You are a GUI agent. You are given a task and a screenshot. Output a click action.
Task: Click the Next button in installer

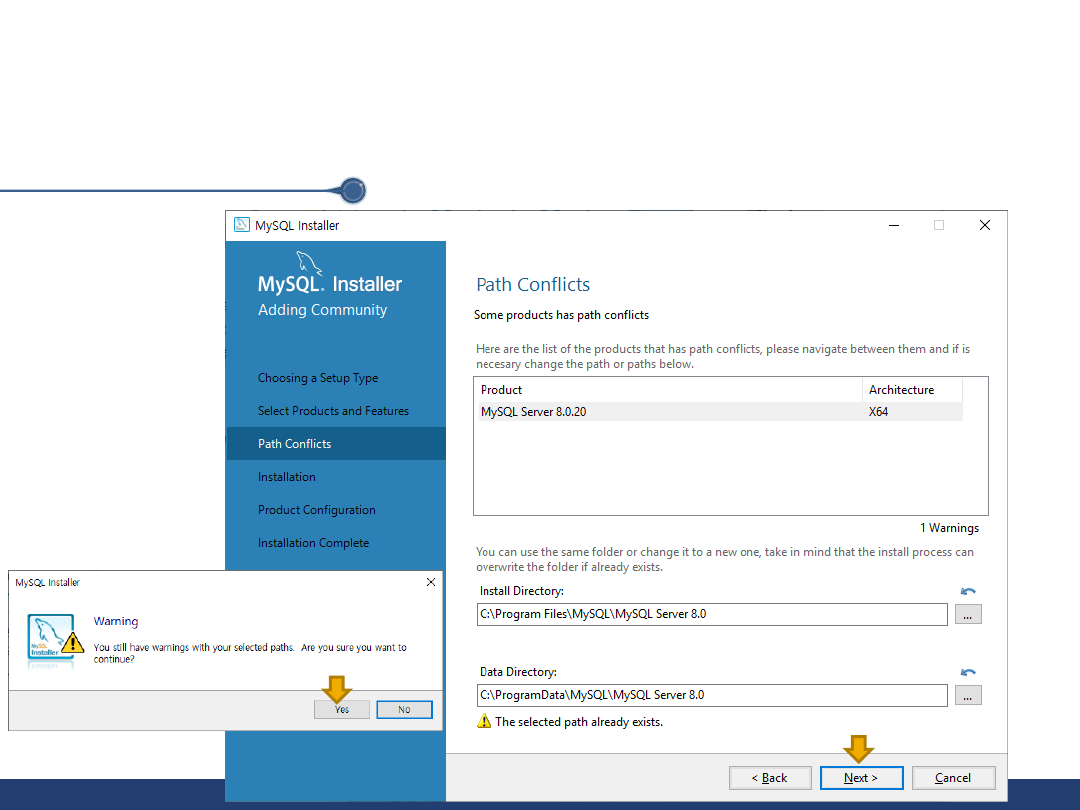(x=861, y=778)
